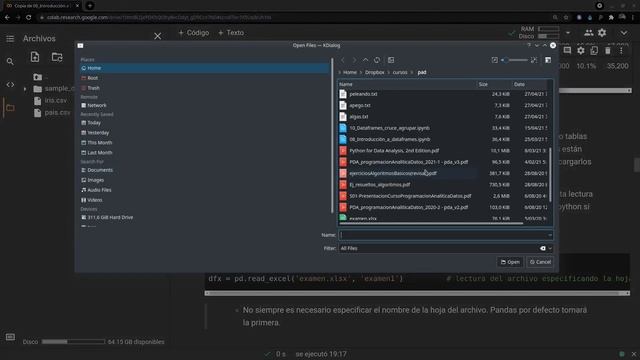
Task: Delete the cell with trash icon
Action: [608, 50]
